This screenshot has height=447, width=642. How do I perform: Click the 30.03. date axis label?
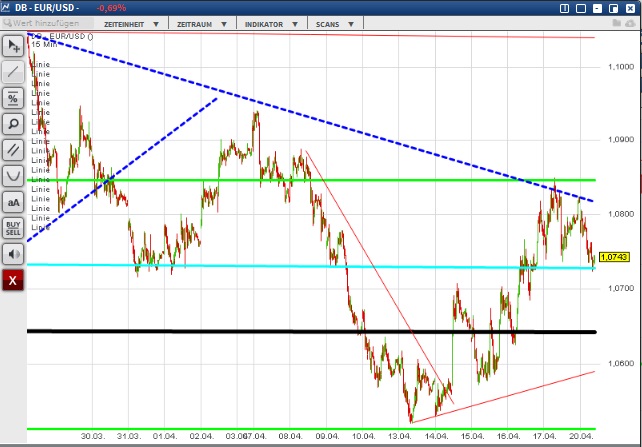point(92,436)
